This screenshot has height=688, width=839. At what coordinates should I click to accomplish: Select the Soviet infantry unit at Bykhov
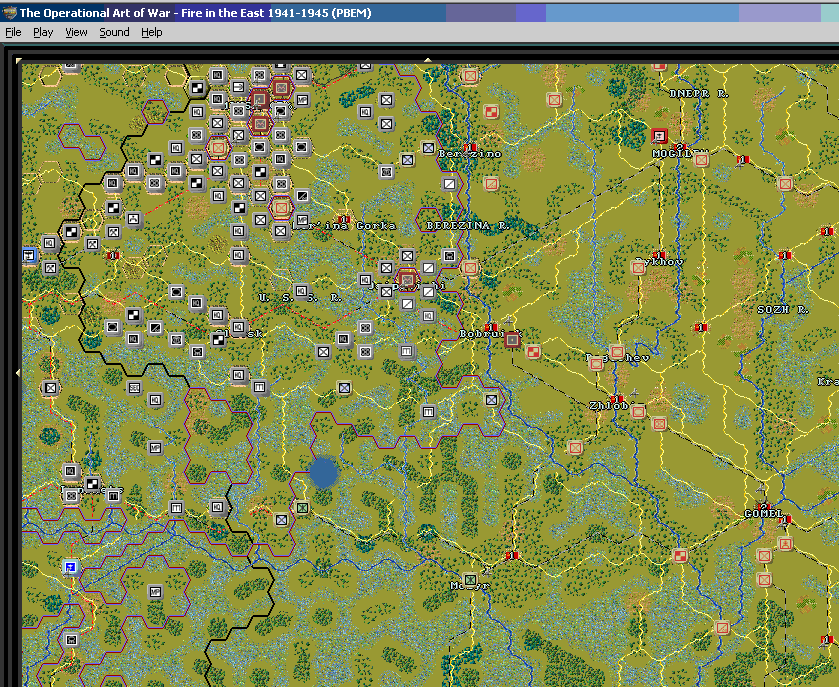pyautogui.click(x=638, y=267)
